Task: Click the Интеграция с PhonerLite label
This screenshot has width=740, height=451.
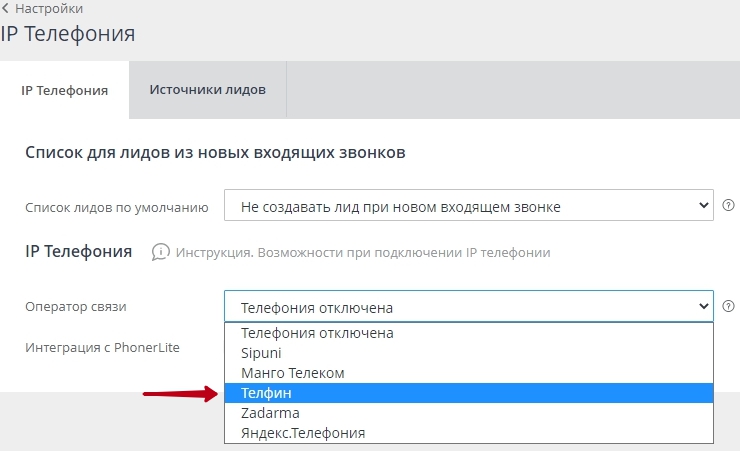Action: (x=115, y=346)
